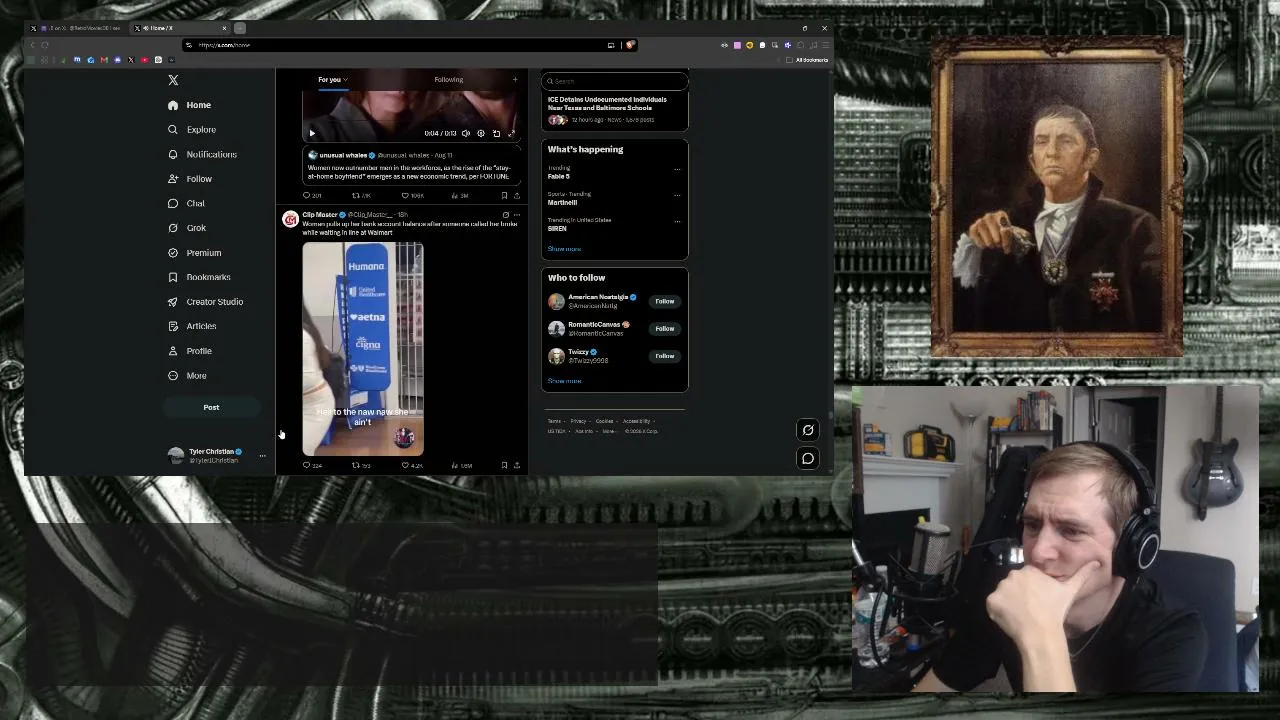
Task: Share the Clip Master post
Action: click(x=516, y=465)
